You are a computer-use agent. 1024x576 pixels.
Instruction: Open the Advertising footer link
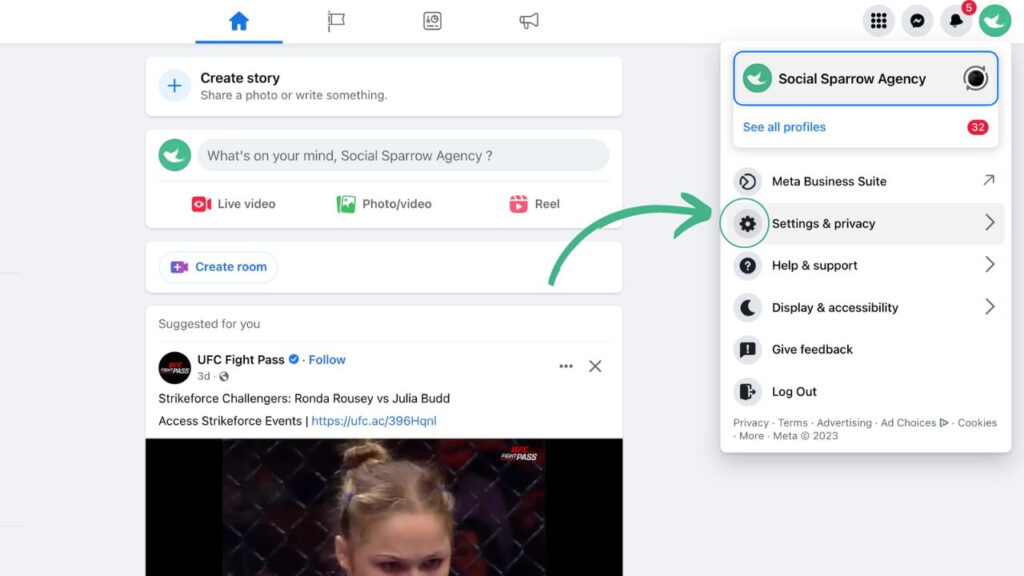coord(844,423)
